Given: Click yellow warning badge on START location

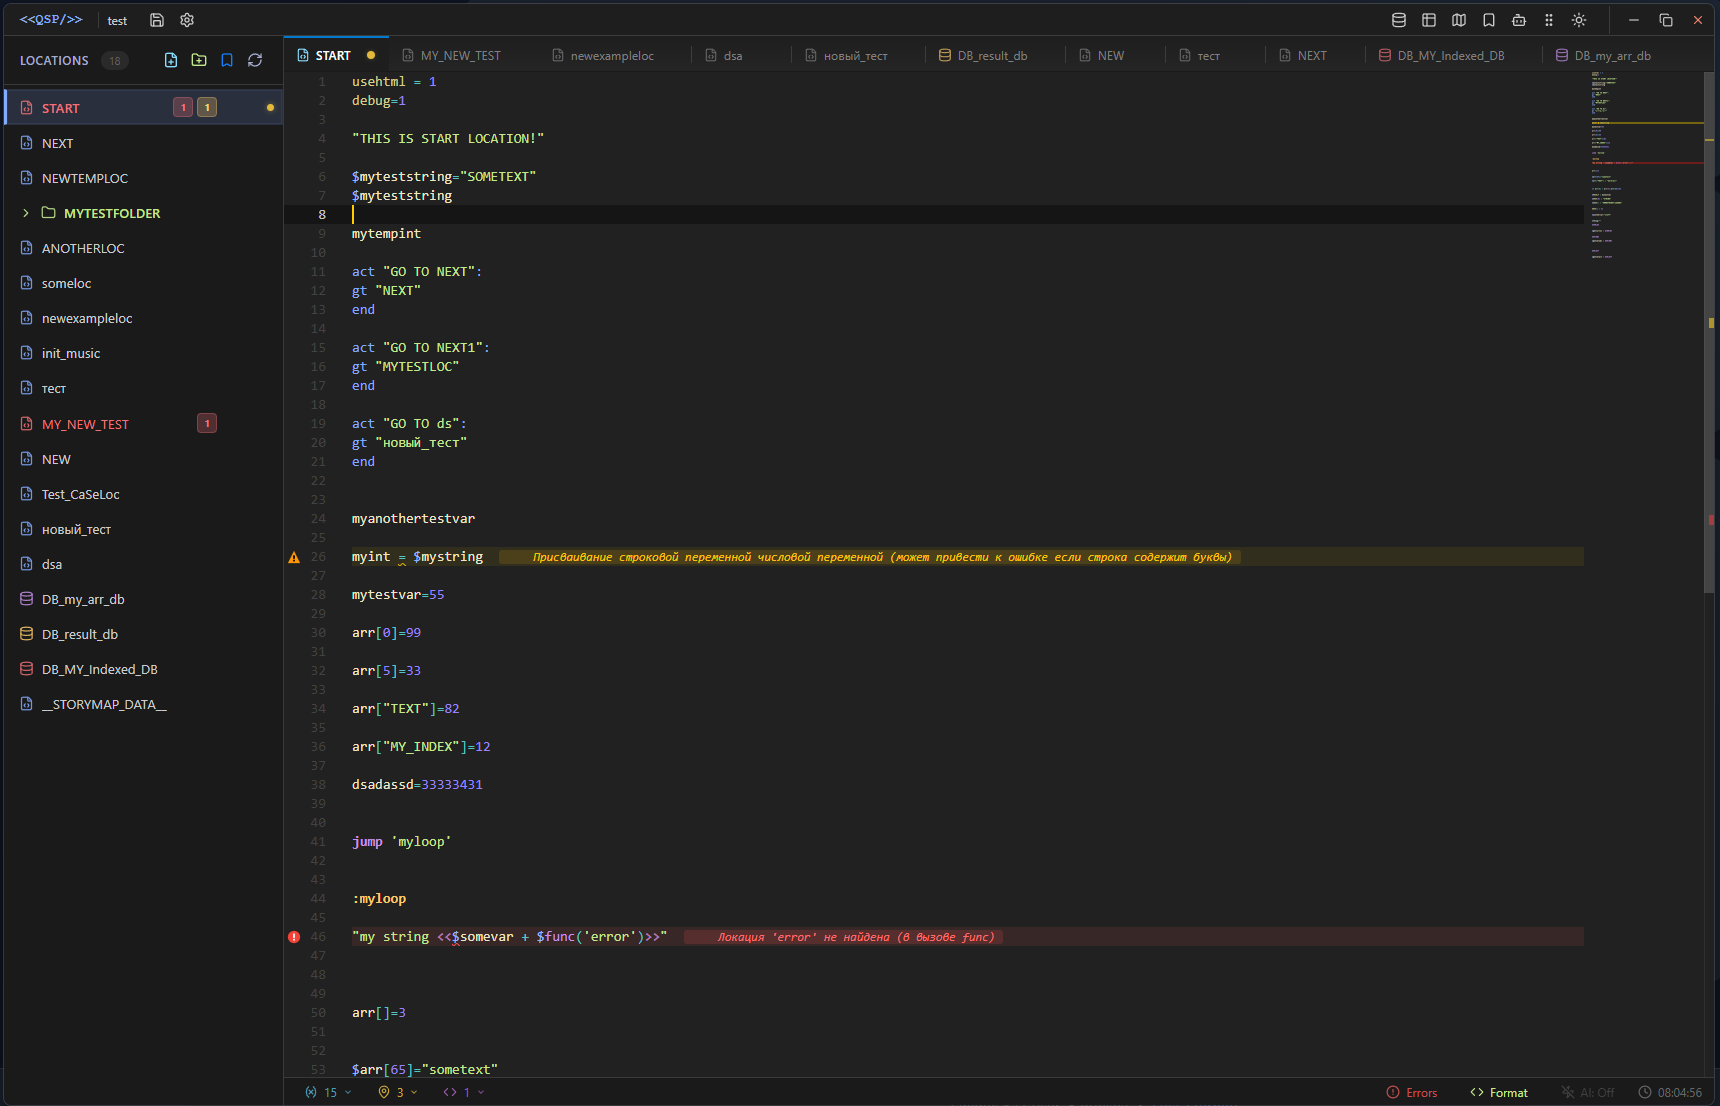Looking at the screenshot, I should pyautogui.click(x=207, y=107).
